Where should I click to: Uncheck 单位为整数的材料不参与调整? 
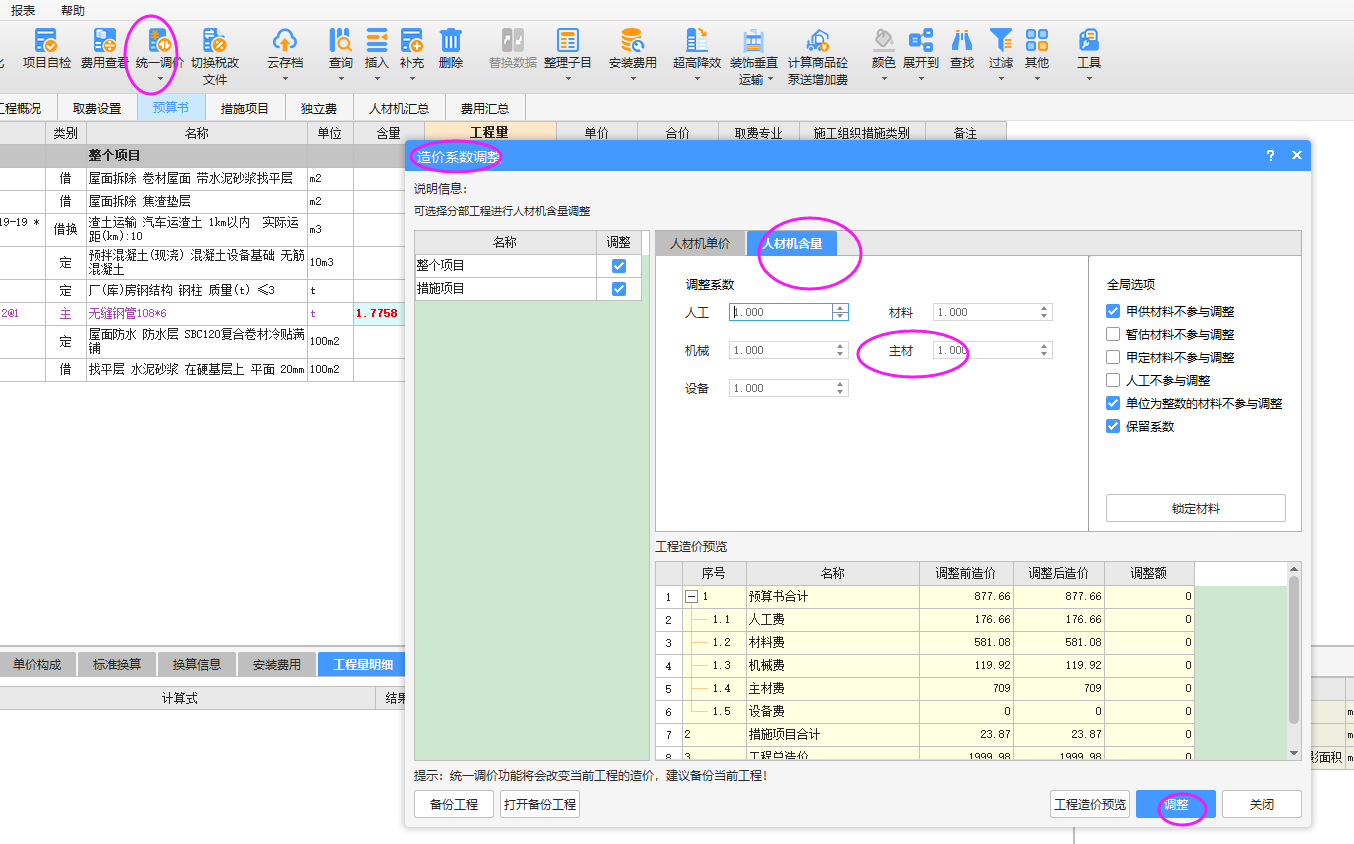(x=1113, y=404)
